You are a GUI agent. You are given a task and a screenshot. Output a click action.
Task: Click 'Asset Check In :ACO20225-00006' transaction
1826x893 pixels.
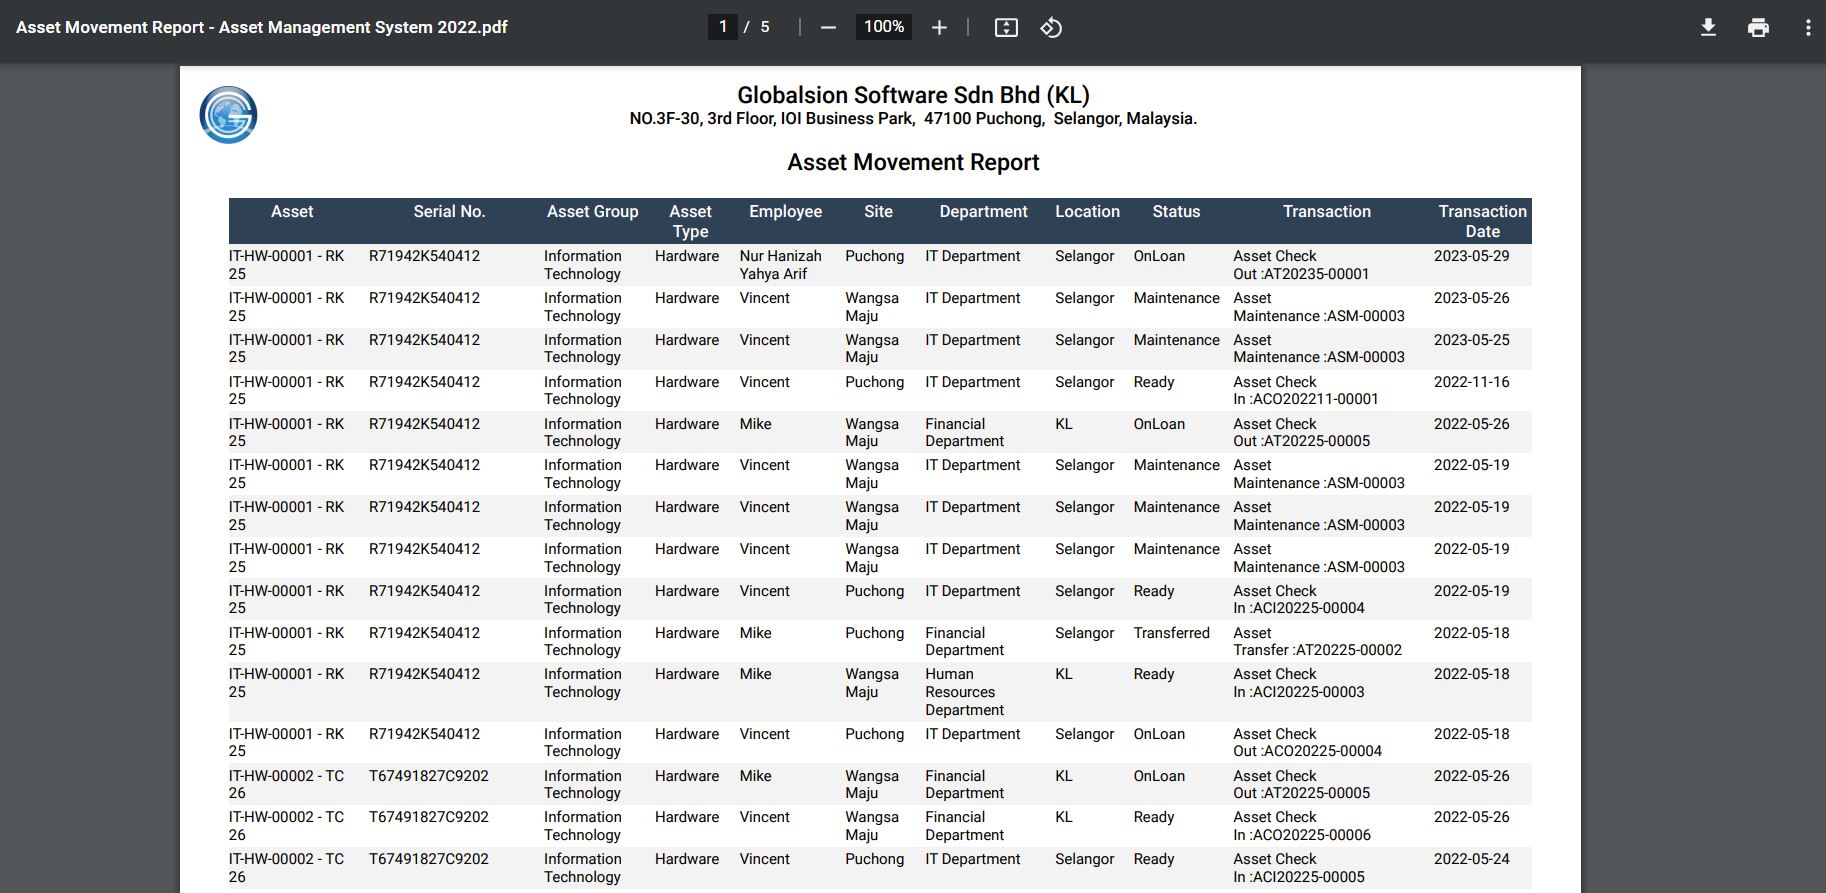tap(1302, 826)
